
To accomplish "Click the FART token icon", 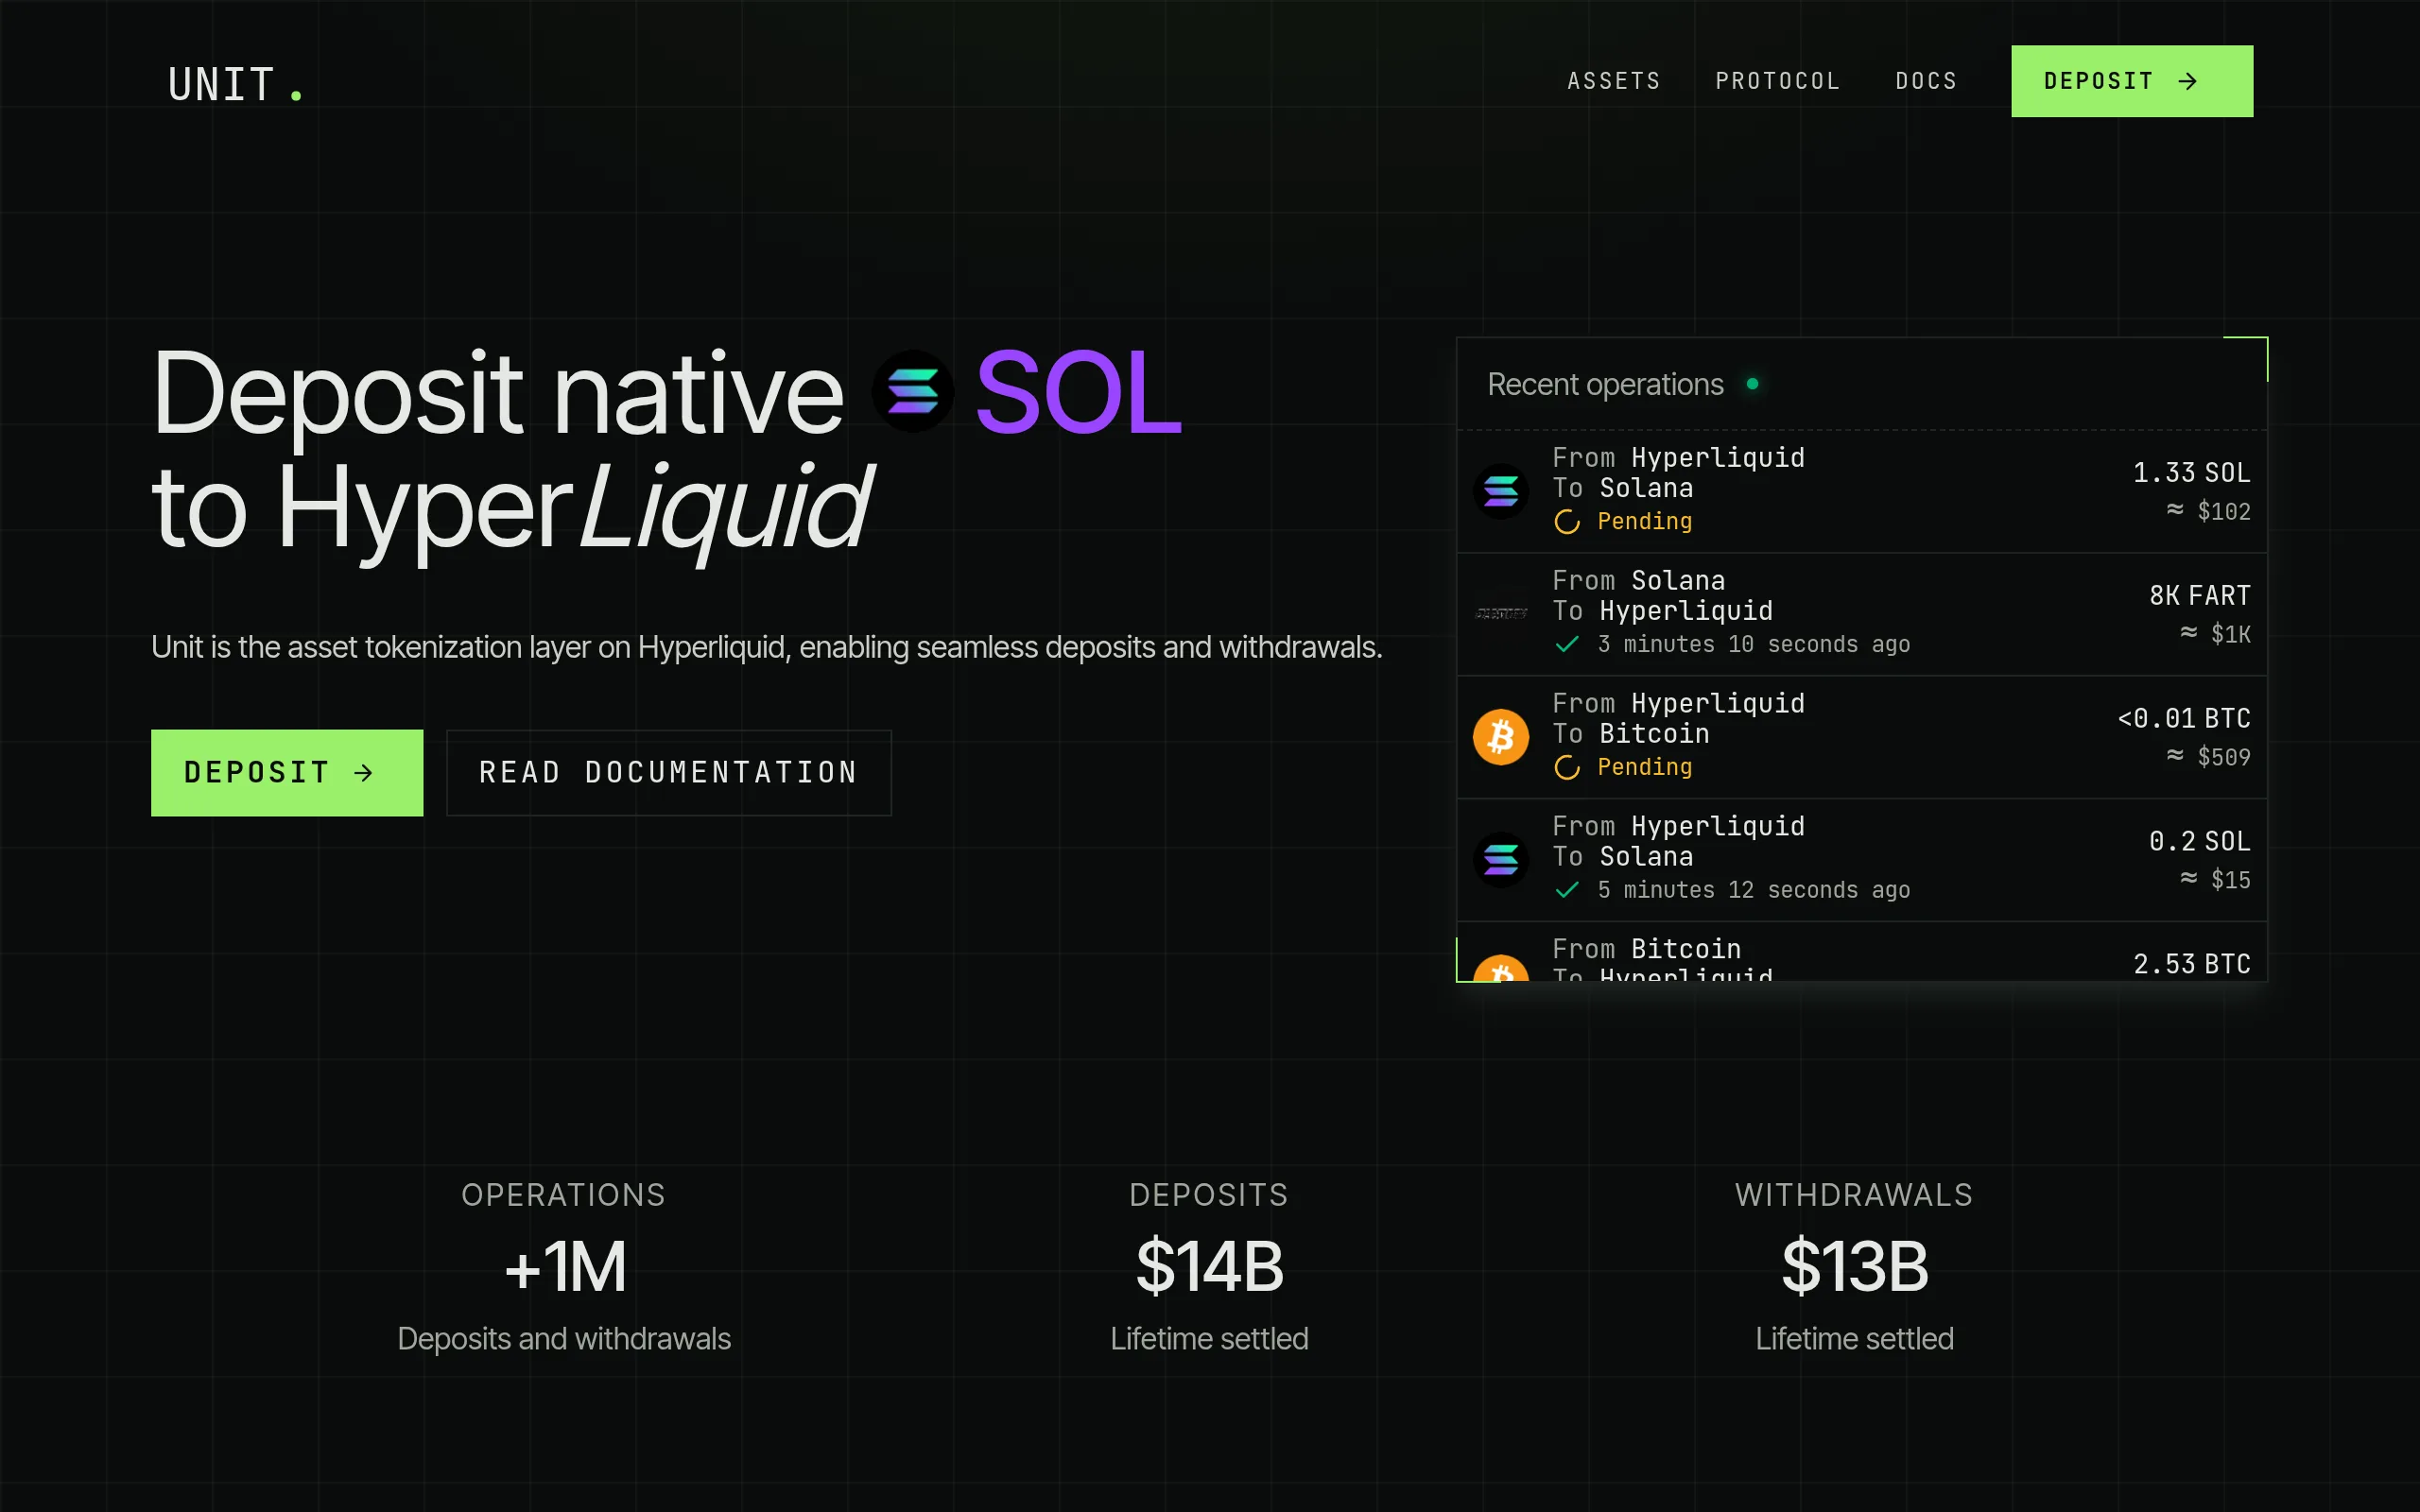I will click(1500, 613).
